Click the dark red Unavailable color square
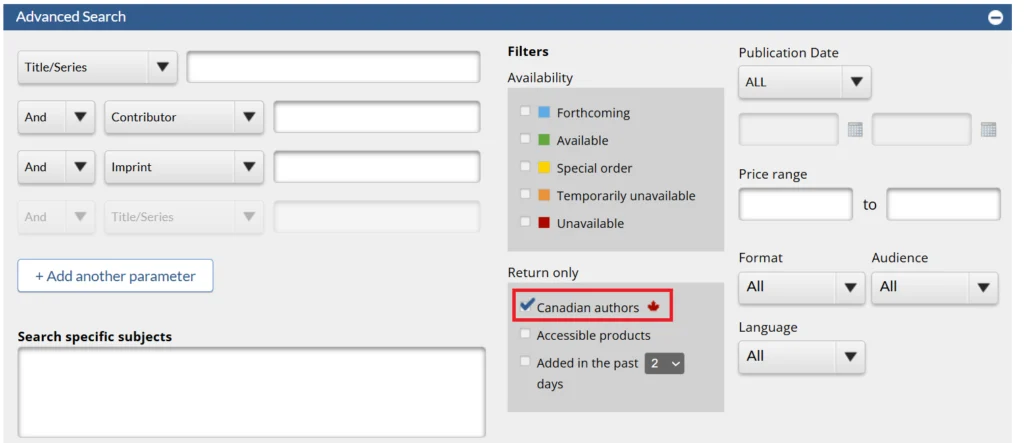1024x443 pixels. (543, 223)
